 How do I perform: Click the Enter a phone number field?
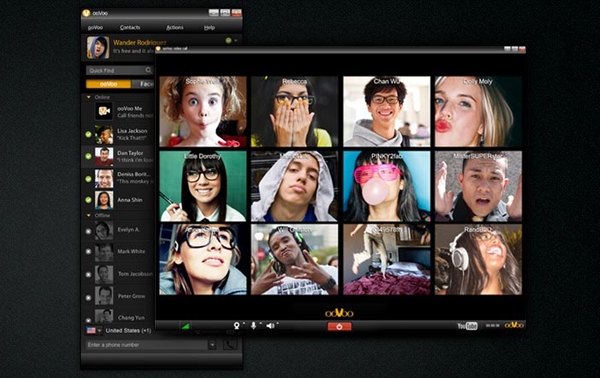point(147,345)
